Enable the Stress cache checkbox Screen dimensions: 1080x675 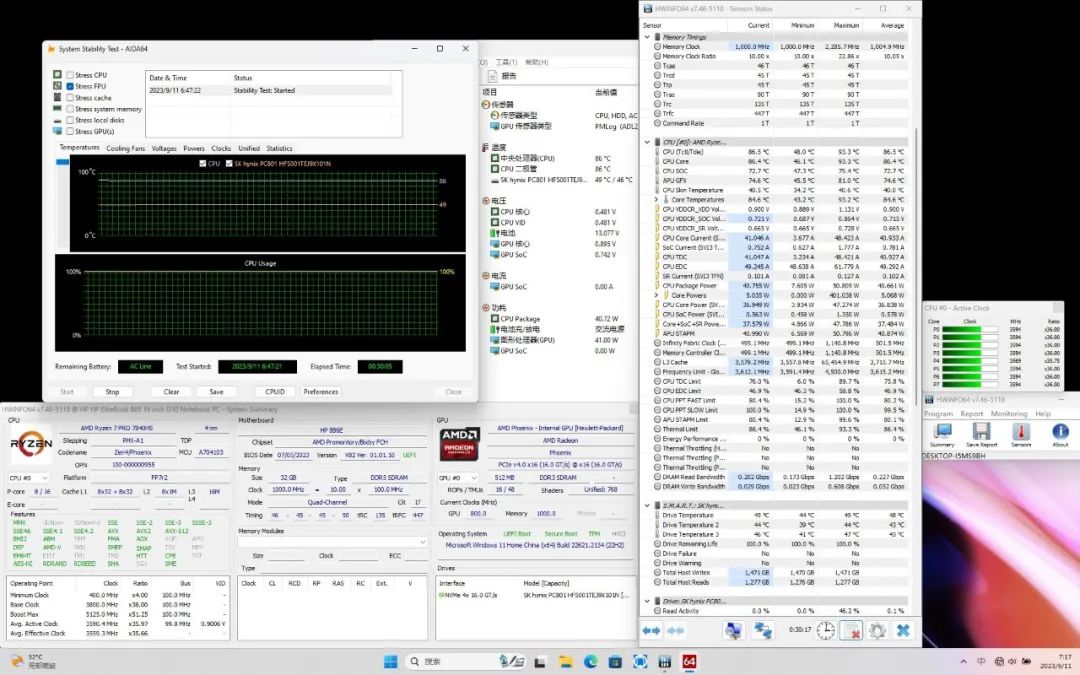click(70, 98)
